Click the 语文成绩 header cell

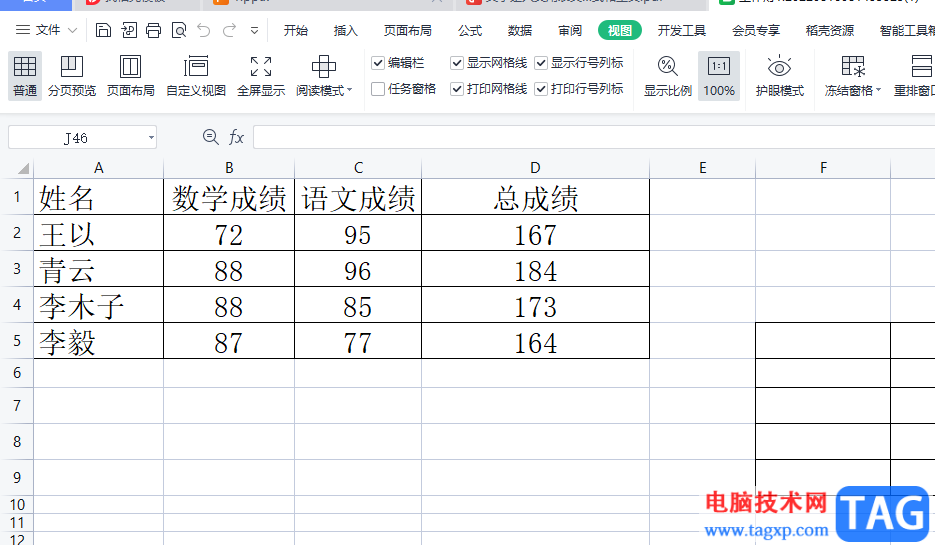tap(358, 197)
